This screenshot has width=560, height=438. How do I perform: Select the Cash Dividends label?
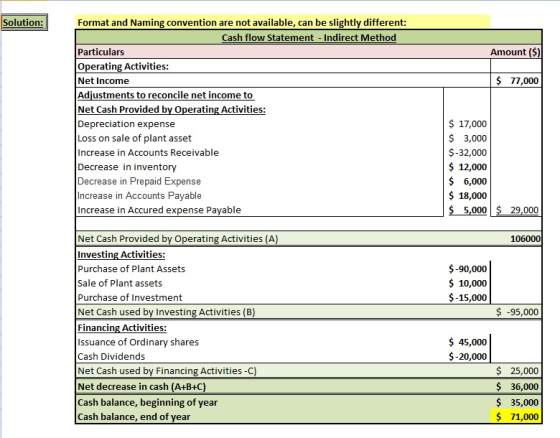111,356
